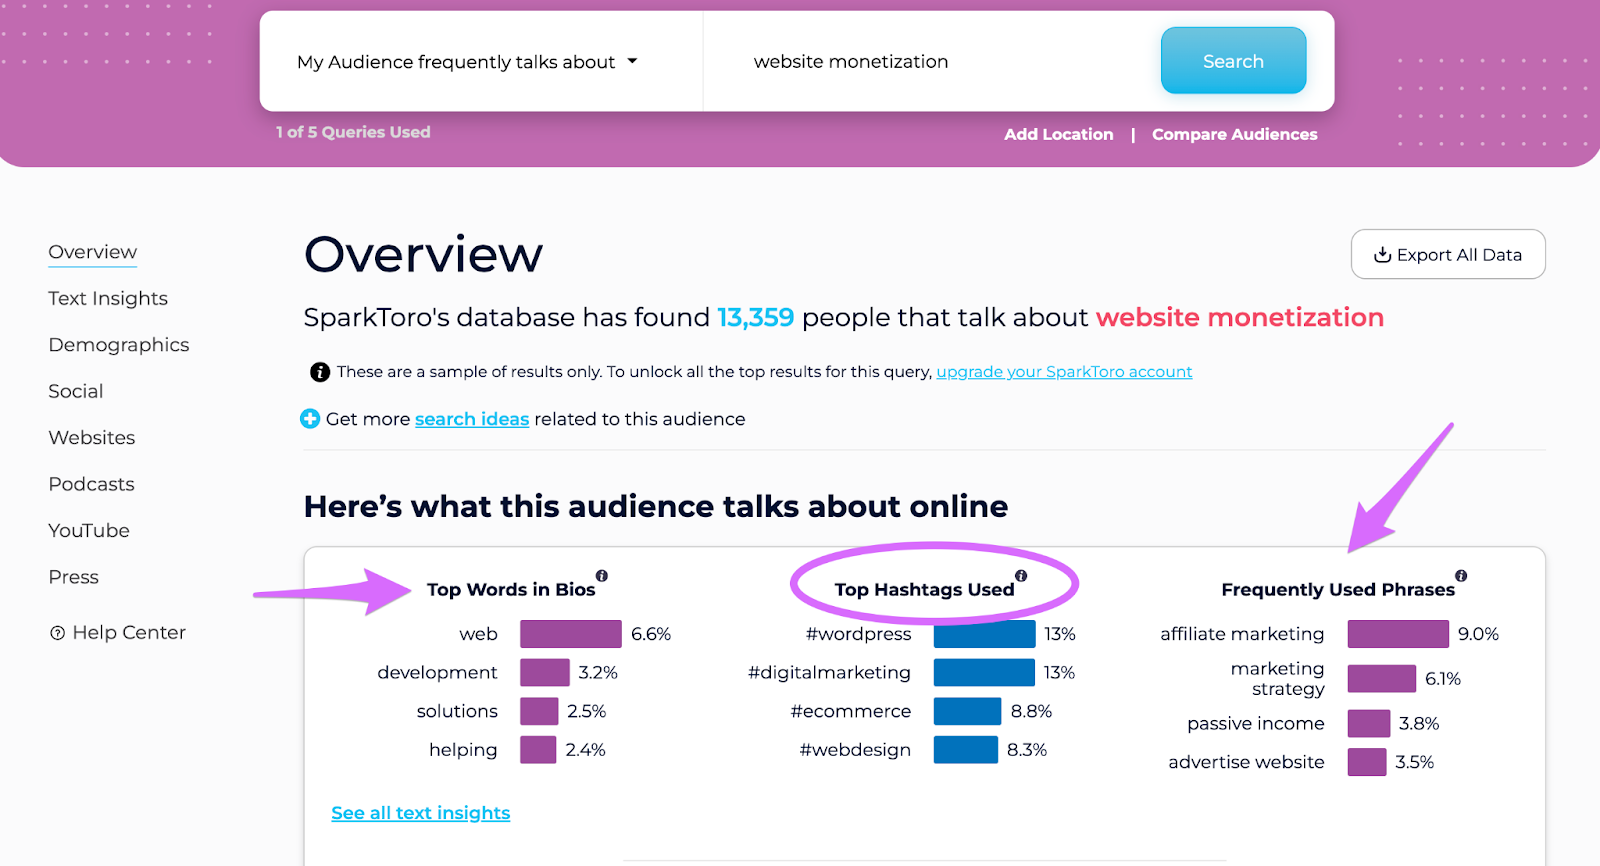1600x866 pixels.
Task: Click See all text insights link
Action: (x=421, y=813)
